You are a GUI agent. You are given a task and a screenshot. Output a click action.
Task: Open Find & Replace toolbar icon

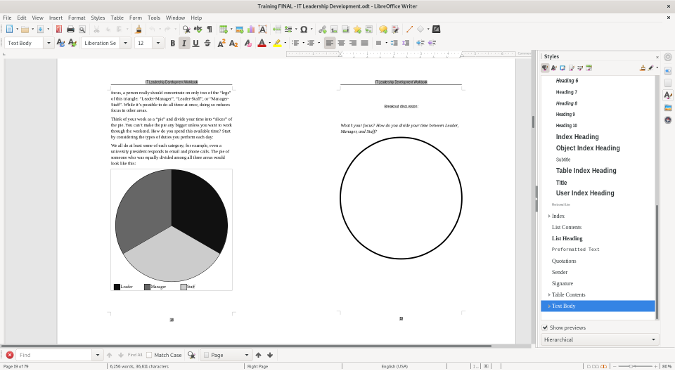coord(186,29)
